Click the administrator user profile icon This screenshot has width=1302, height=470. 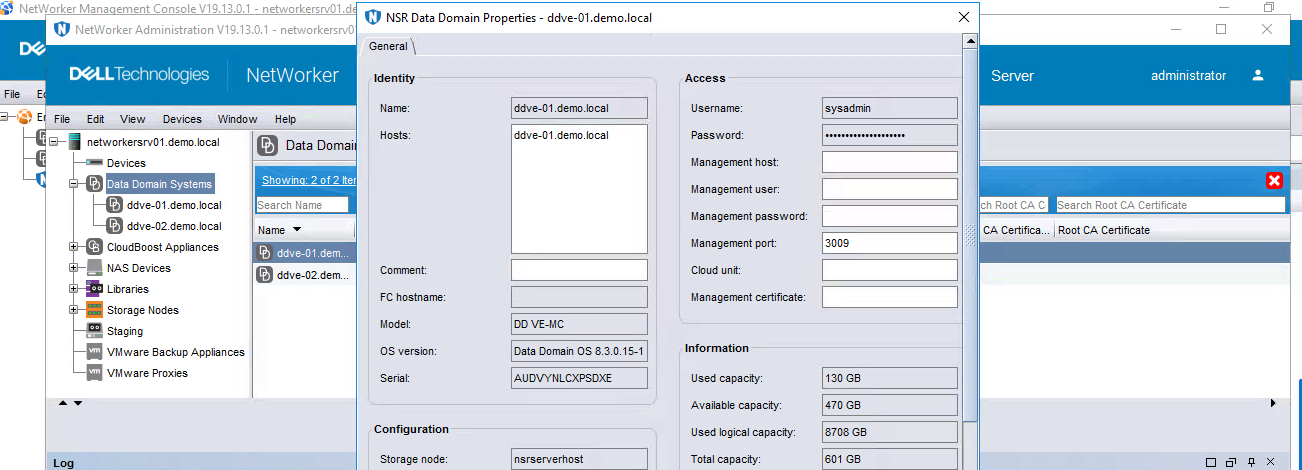click(x=1258, y=76)
